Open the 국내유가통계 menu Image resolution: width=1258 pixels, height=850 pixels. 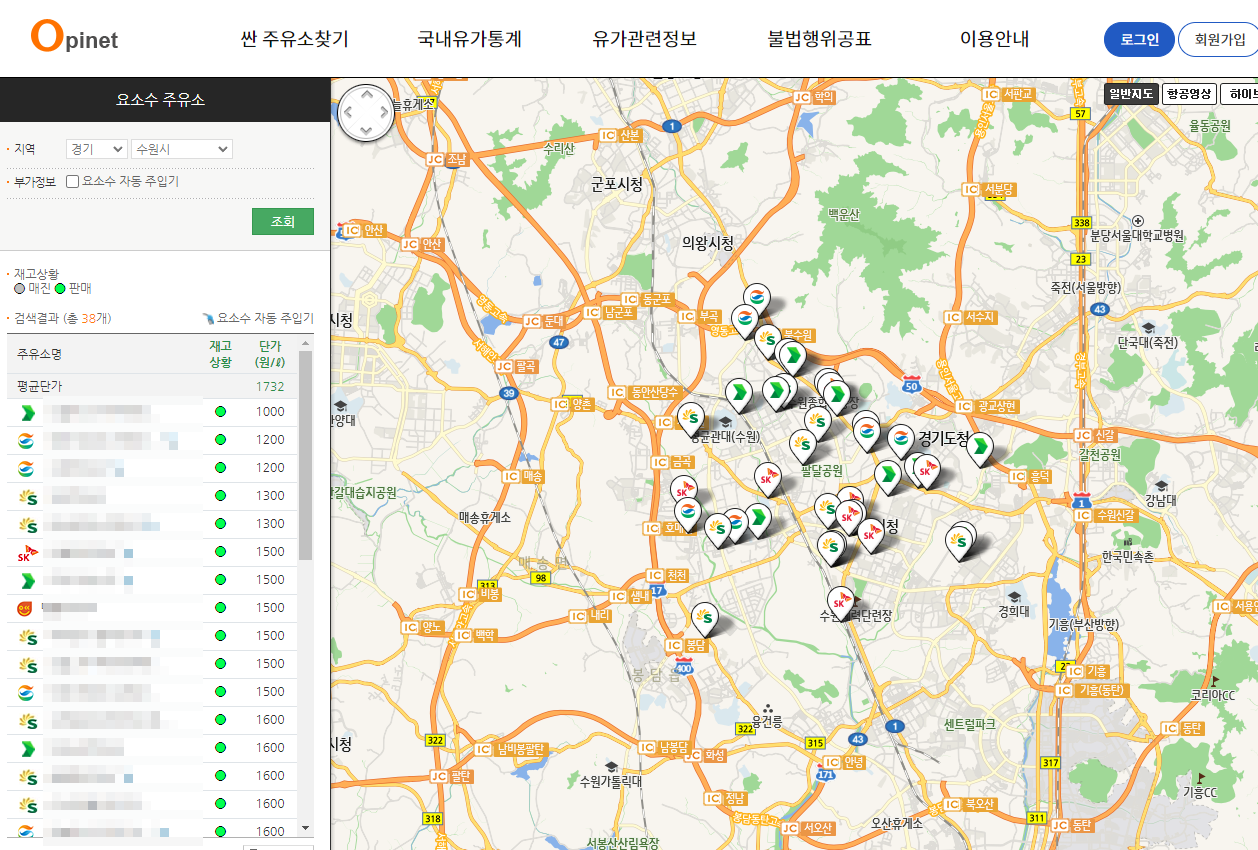click(470, 39)
